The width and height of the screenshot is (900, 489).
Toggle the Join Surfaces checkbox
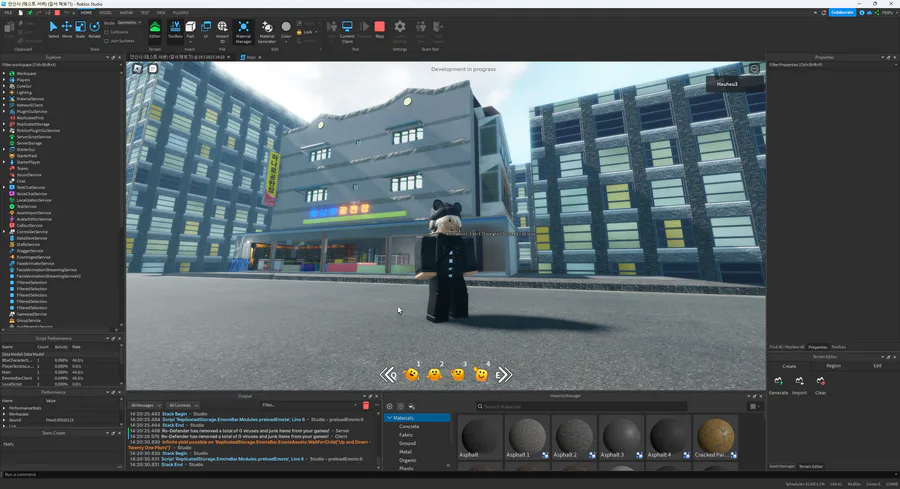point(106,41)
